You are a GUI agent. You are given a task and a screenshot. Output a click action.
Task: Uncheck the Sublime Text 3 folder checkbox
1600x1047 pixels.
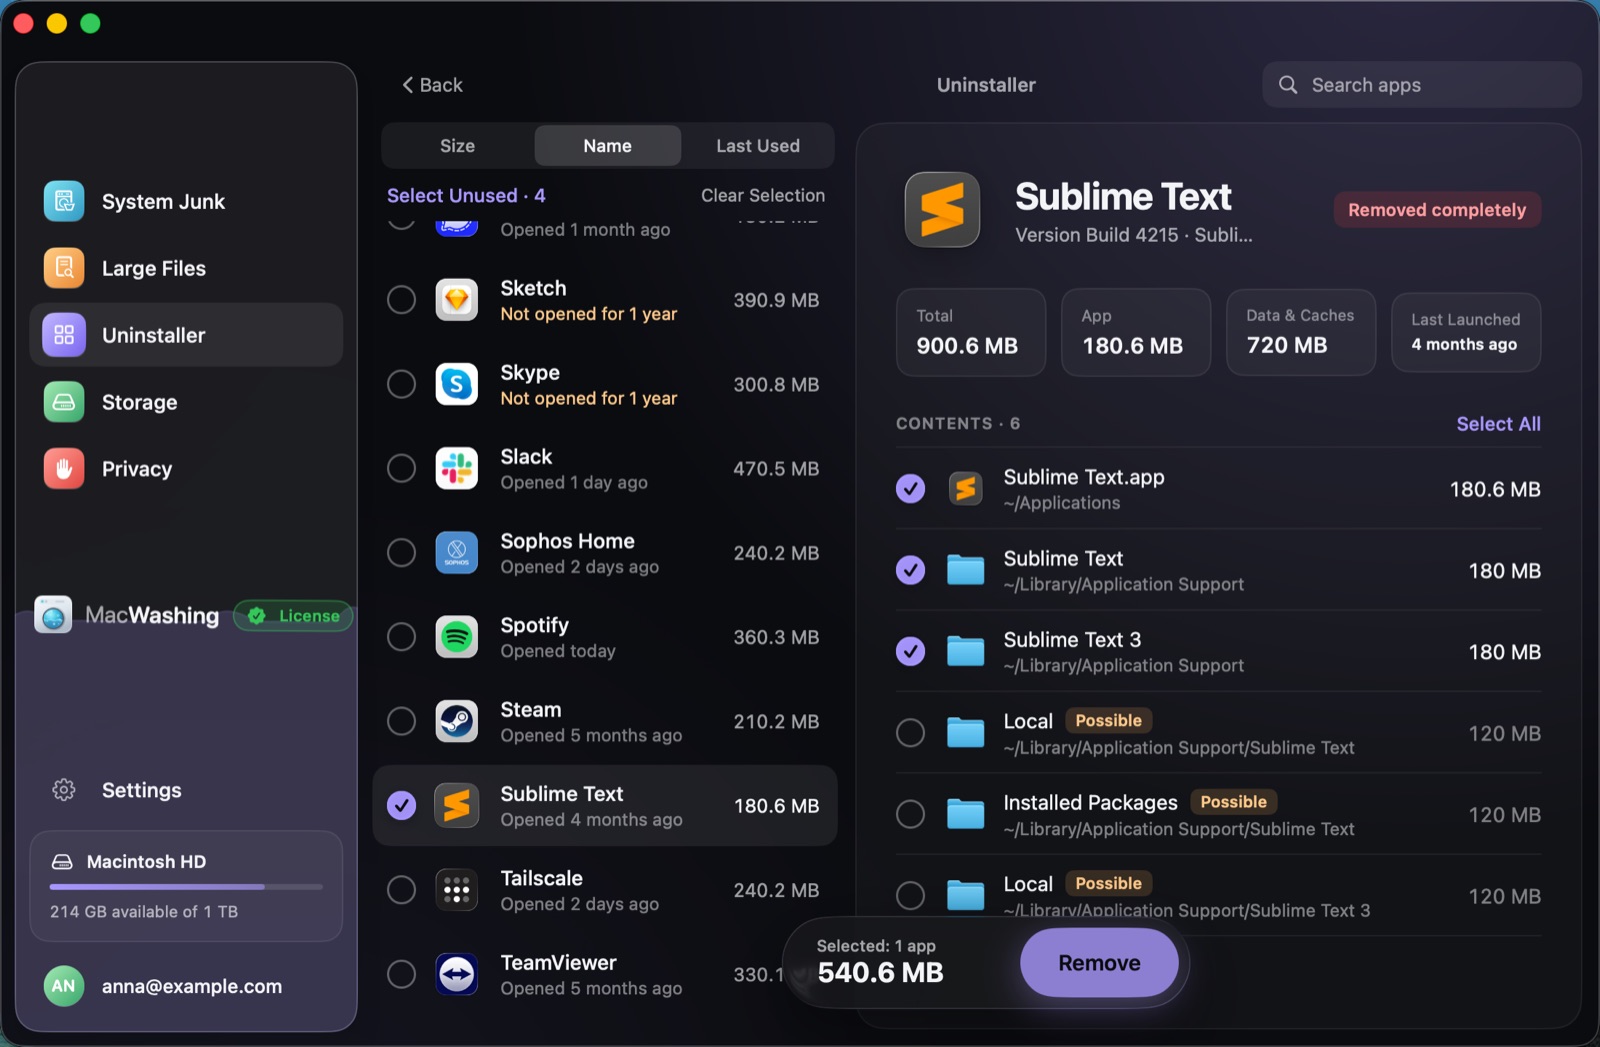pos(910,652)
